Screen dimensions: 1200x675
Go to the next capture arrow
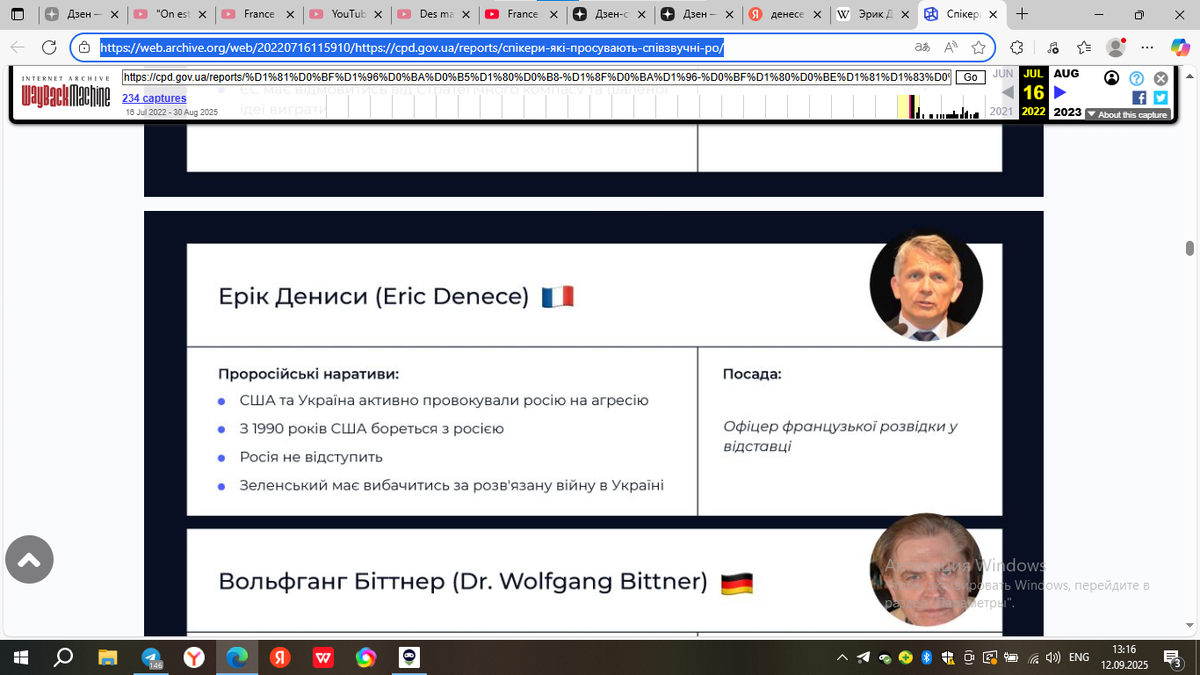(x=1060, y=93)
